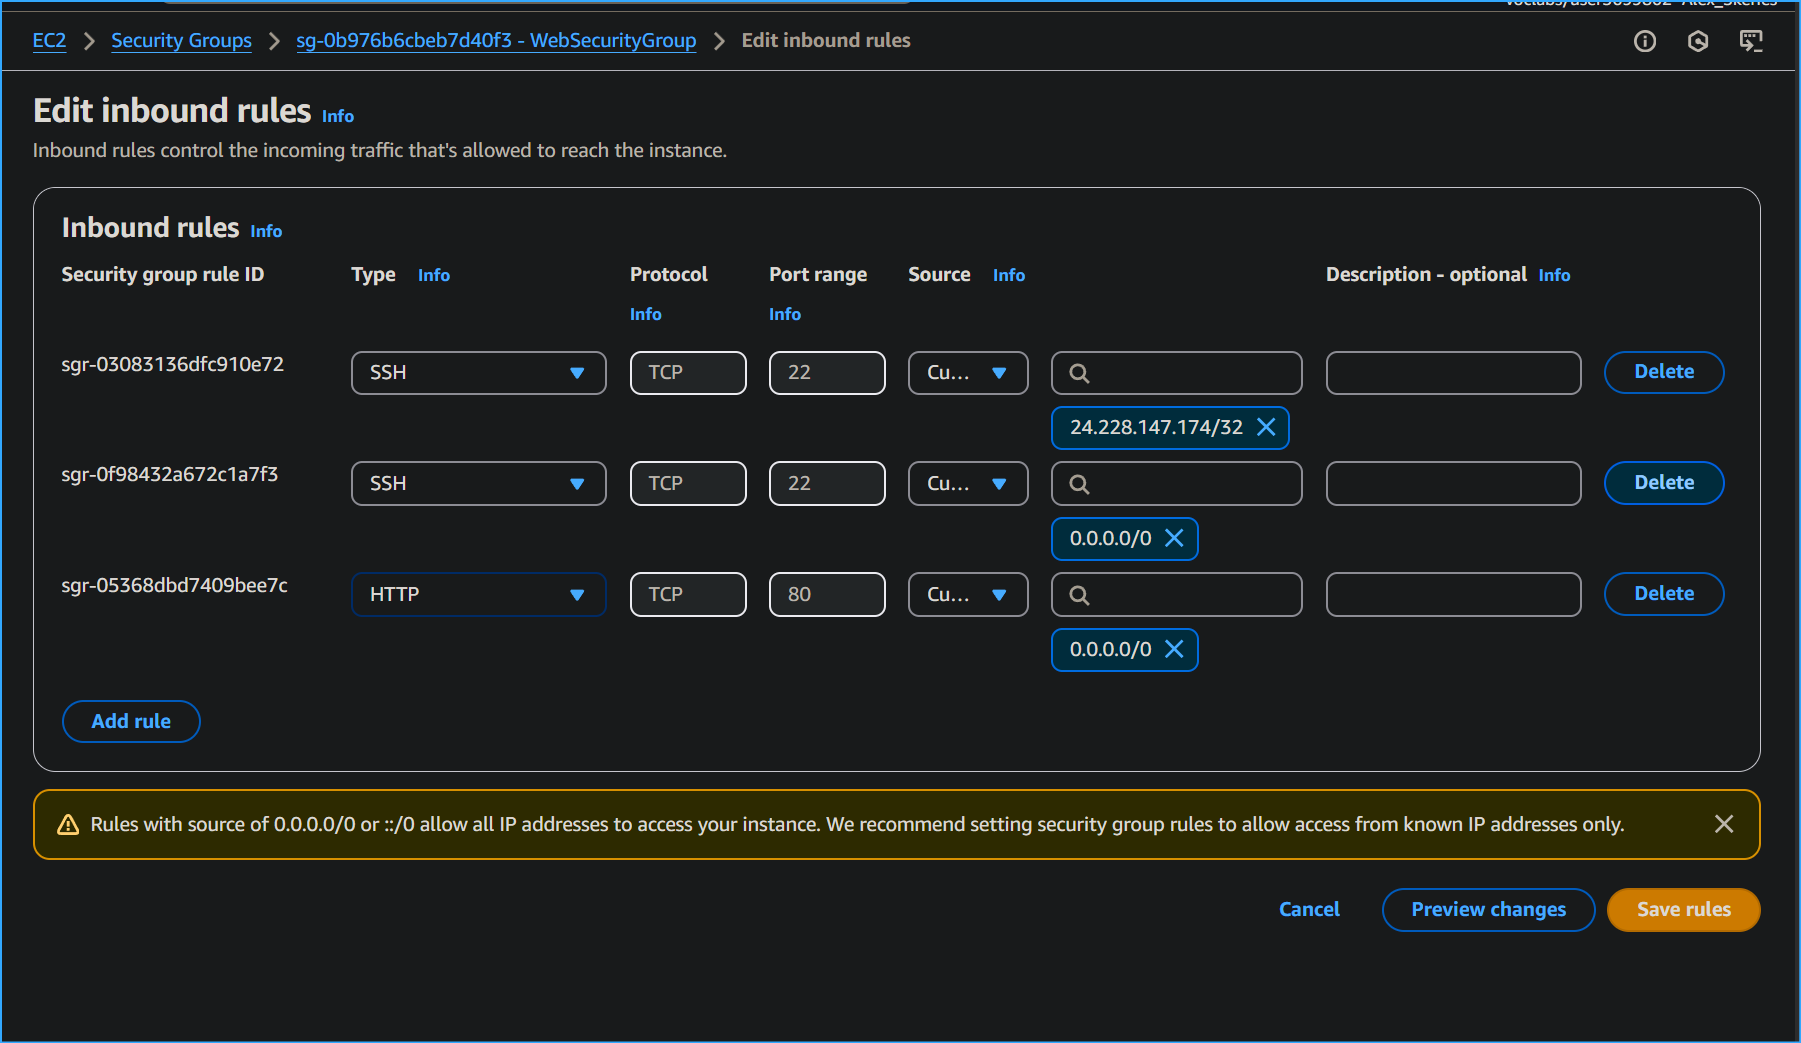The image size is (1801, 1043).
Task: Preview changes before saving
Action: click(1488, 909)
